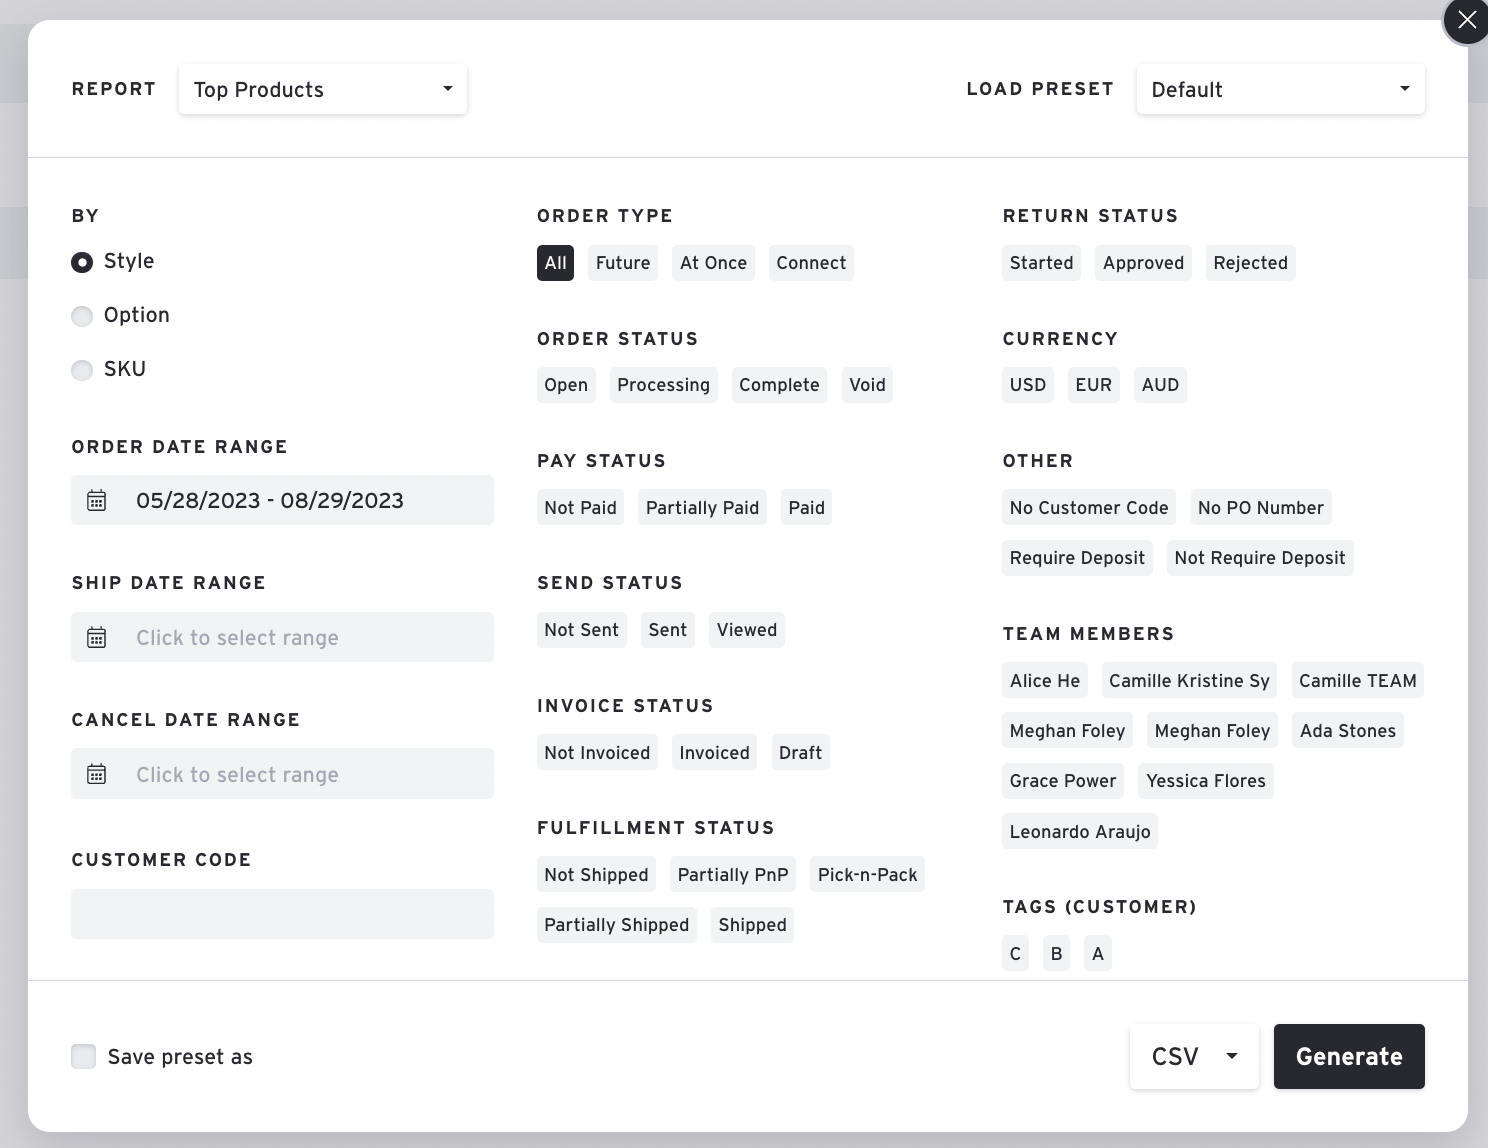
Task: Click the Generate button
Action: click(1348, 1056)
